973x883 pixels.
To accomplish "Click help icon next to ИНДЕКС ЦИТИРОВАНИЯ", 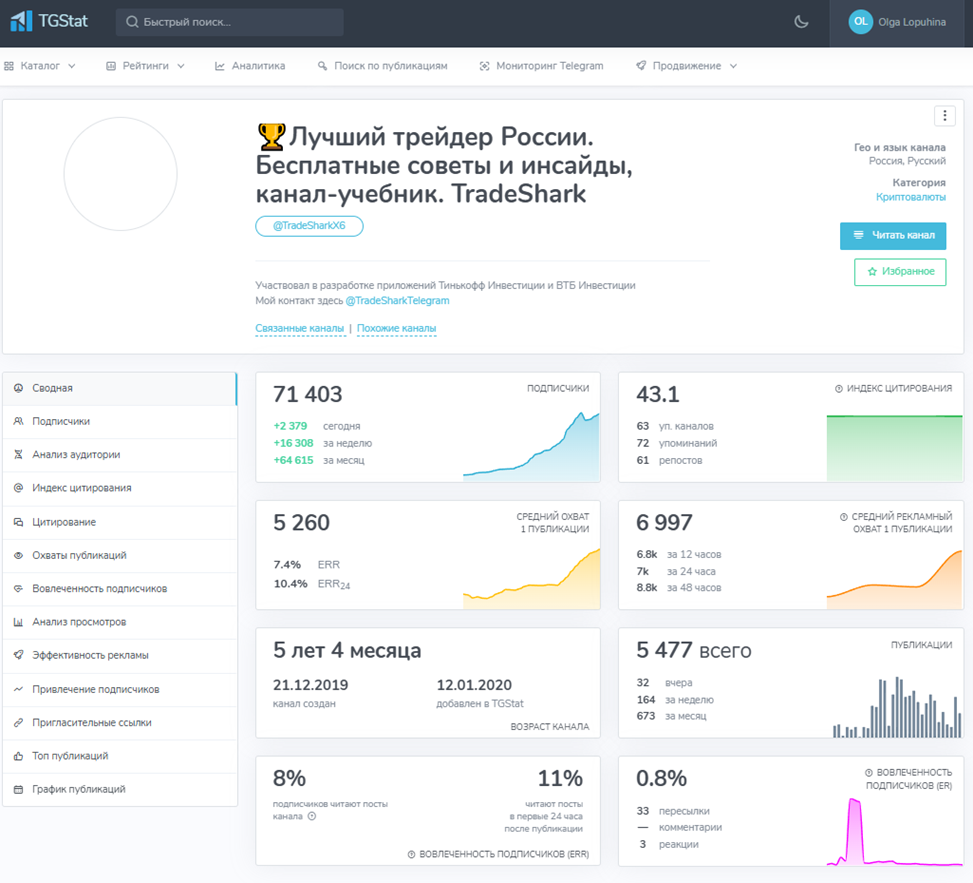I will point(838,389).
